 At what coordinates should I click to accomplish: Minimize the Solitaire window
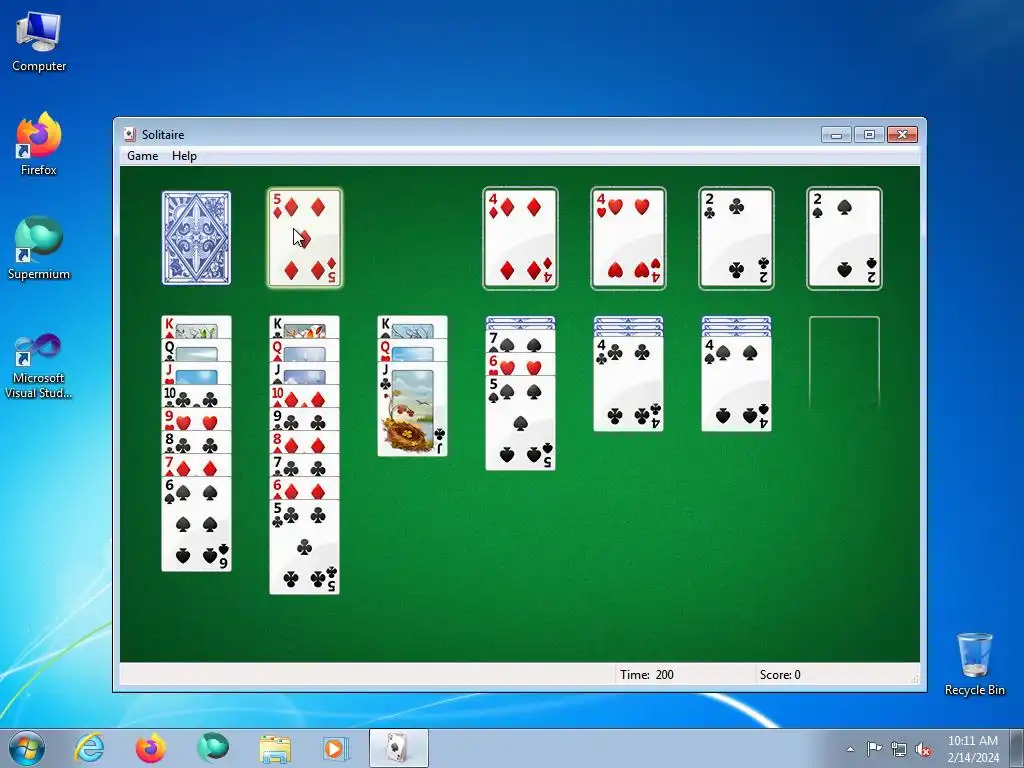pyautogui.click(x=836, y=135)
